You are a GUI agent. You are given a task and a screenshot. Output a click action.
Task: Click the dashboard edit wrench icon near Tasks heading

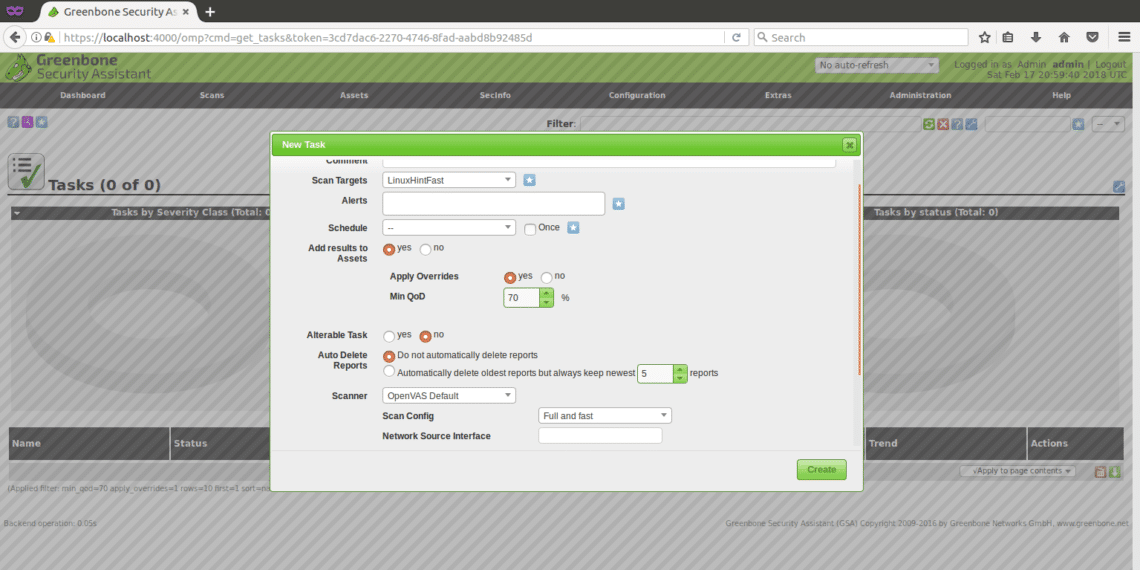pyautogui.click(x=1119, y=187)
